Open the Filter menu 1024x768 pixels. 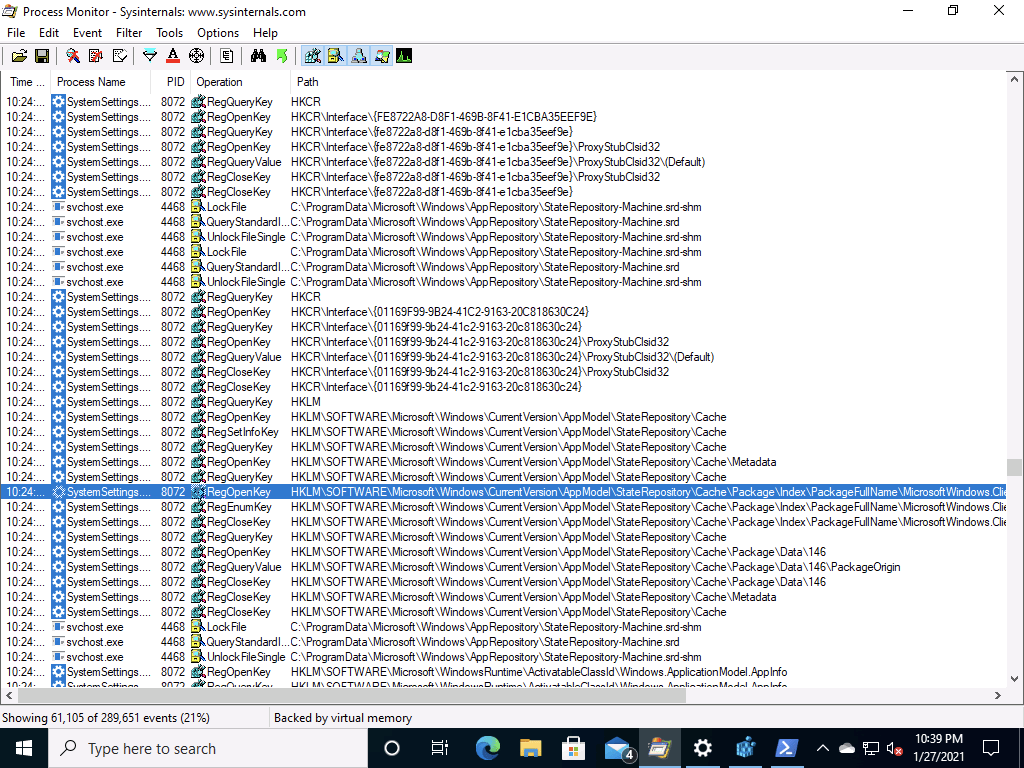click(129, 33)
